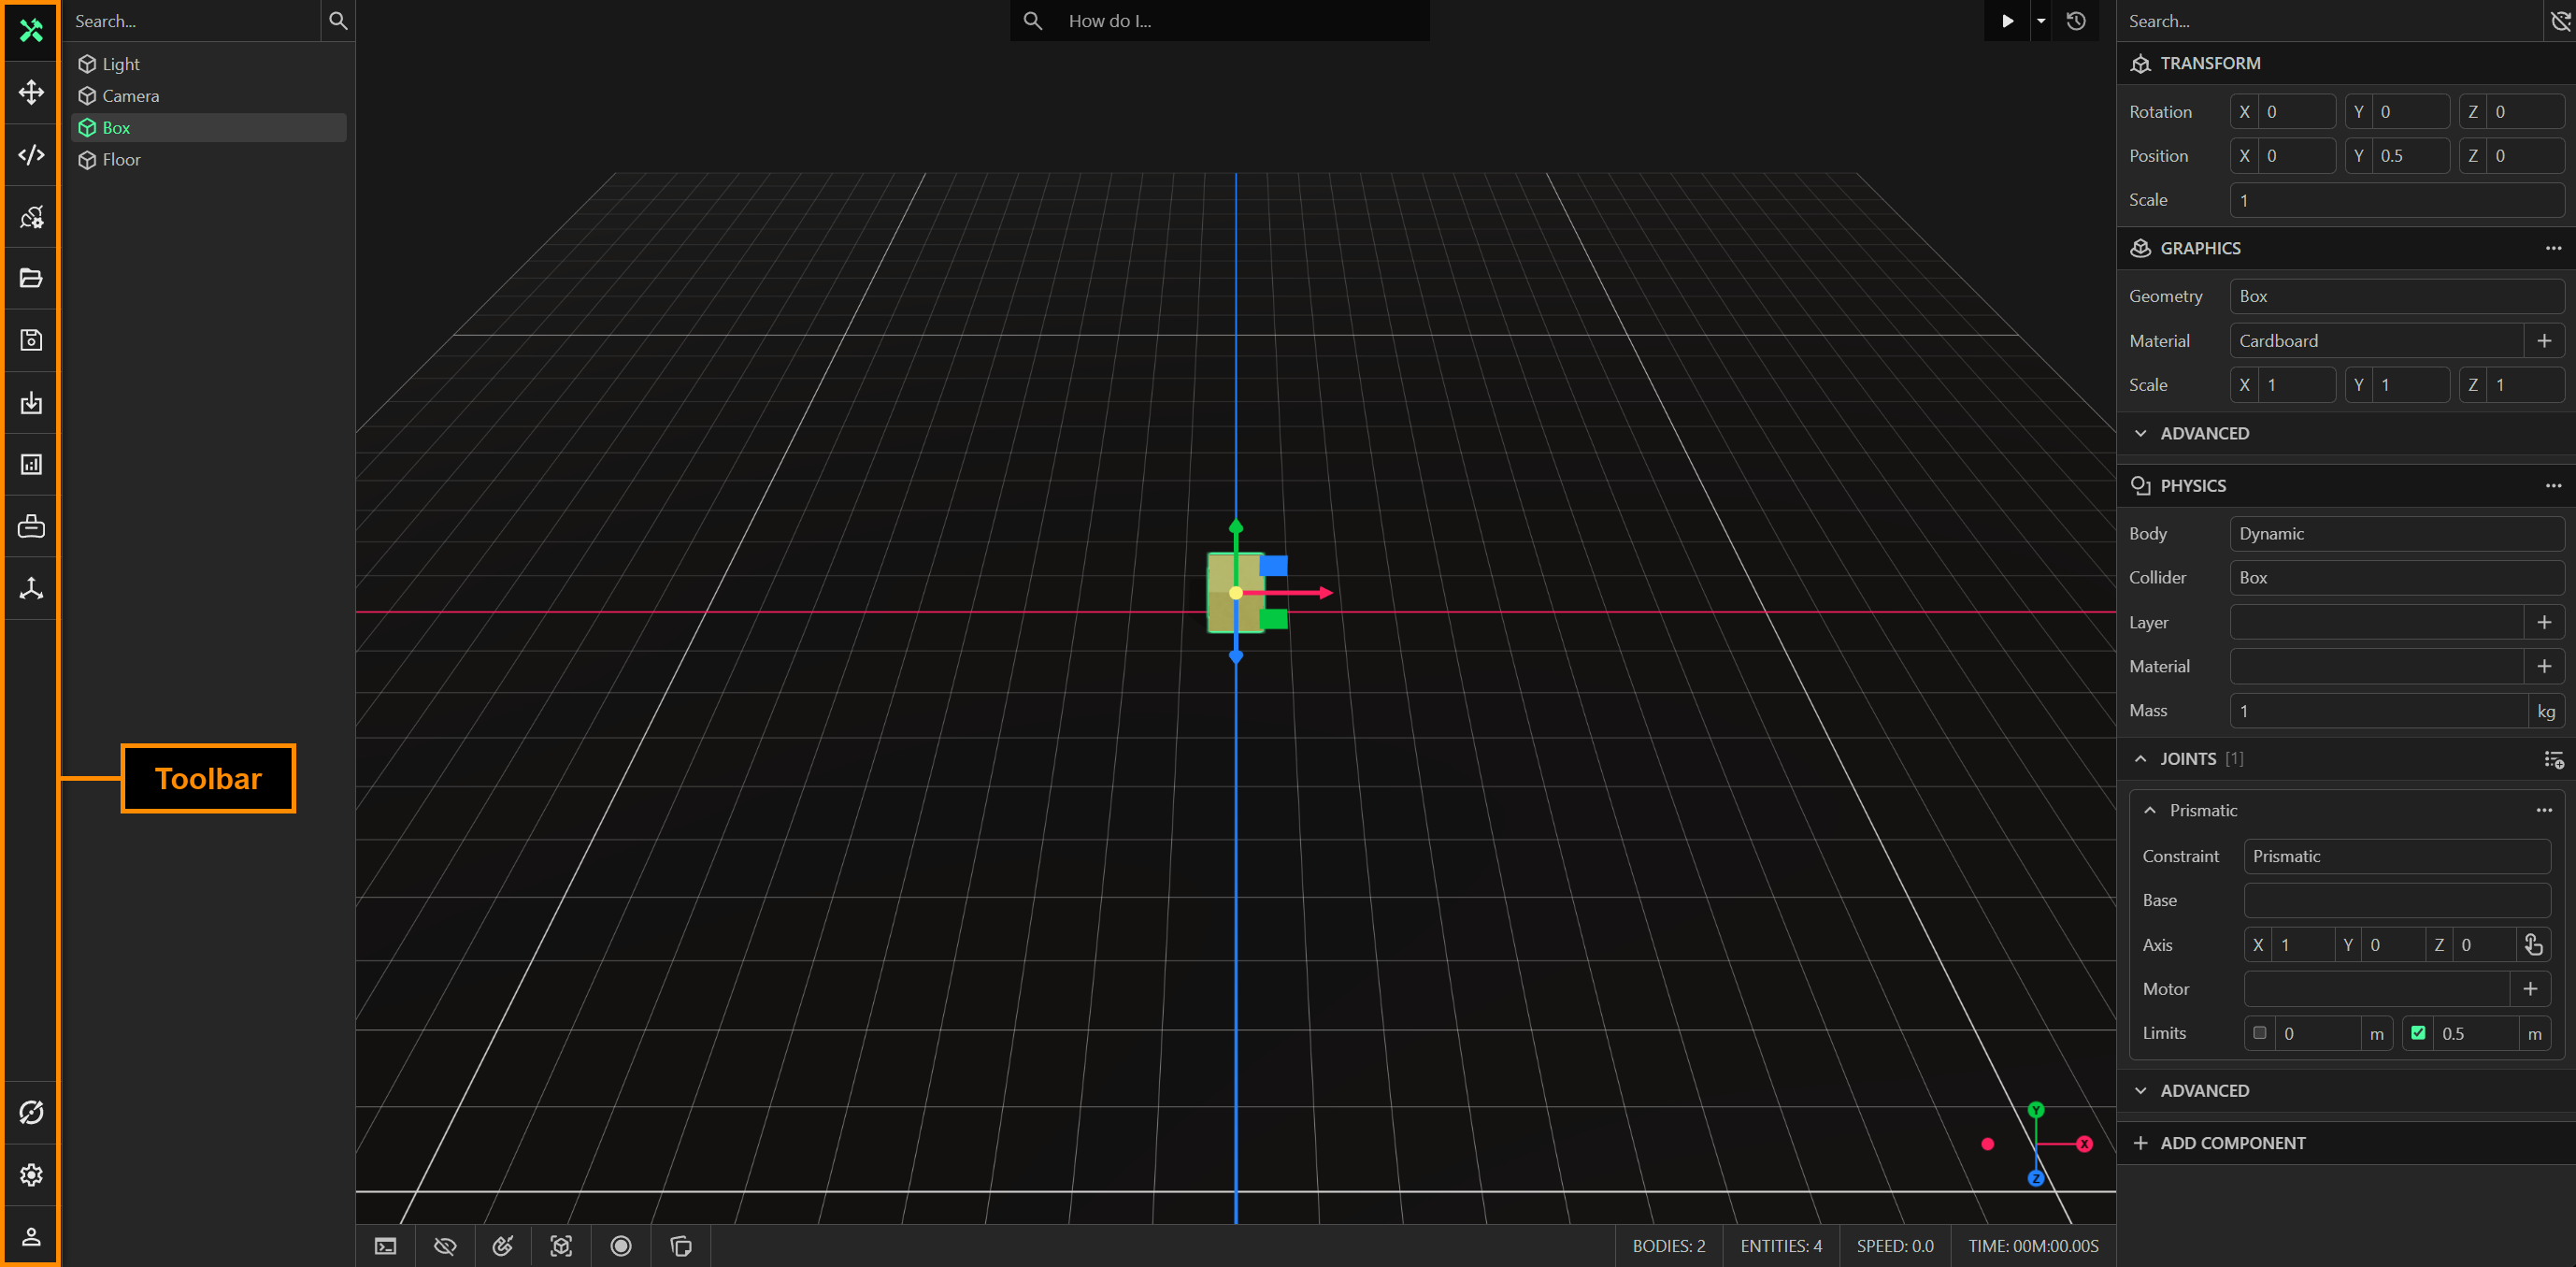Open the Graphics three-dots menu
The height and width of the screenshot is (1267, 2576).
coord(2553,248)
